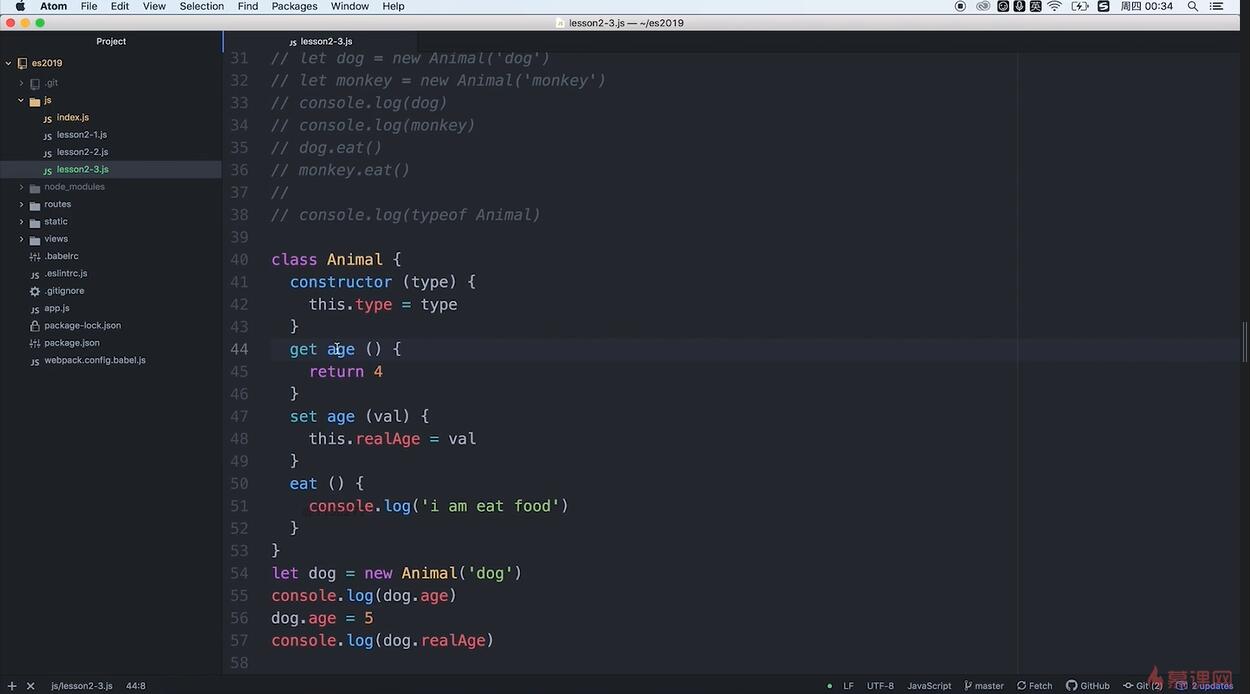Click the Creative Cloud menu bar icon
Viewport: 1251px width, 694px height.
point(983,6)
